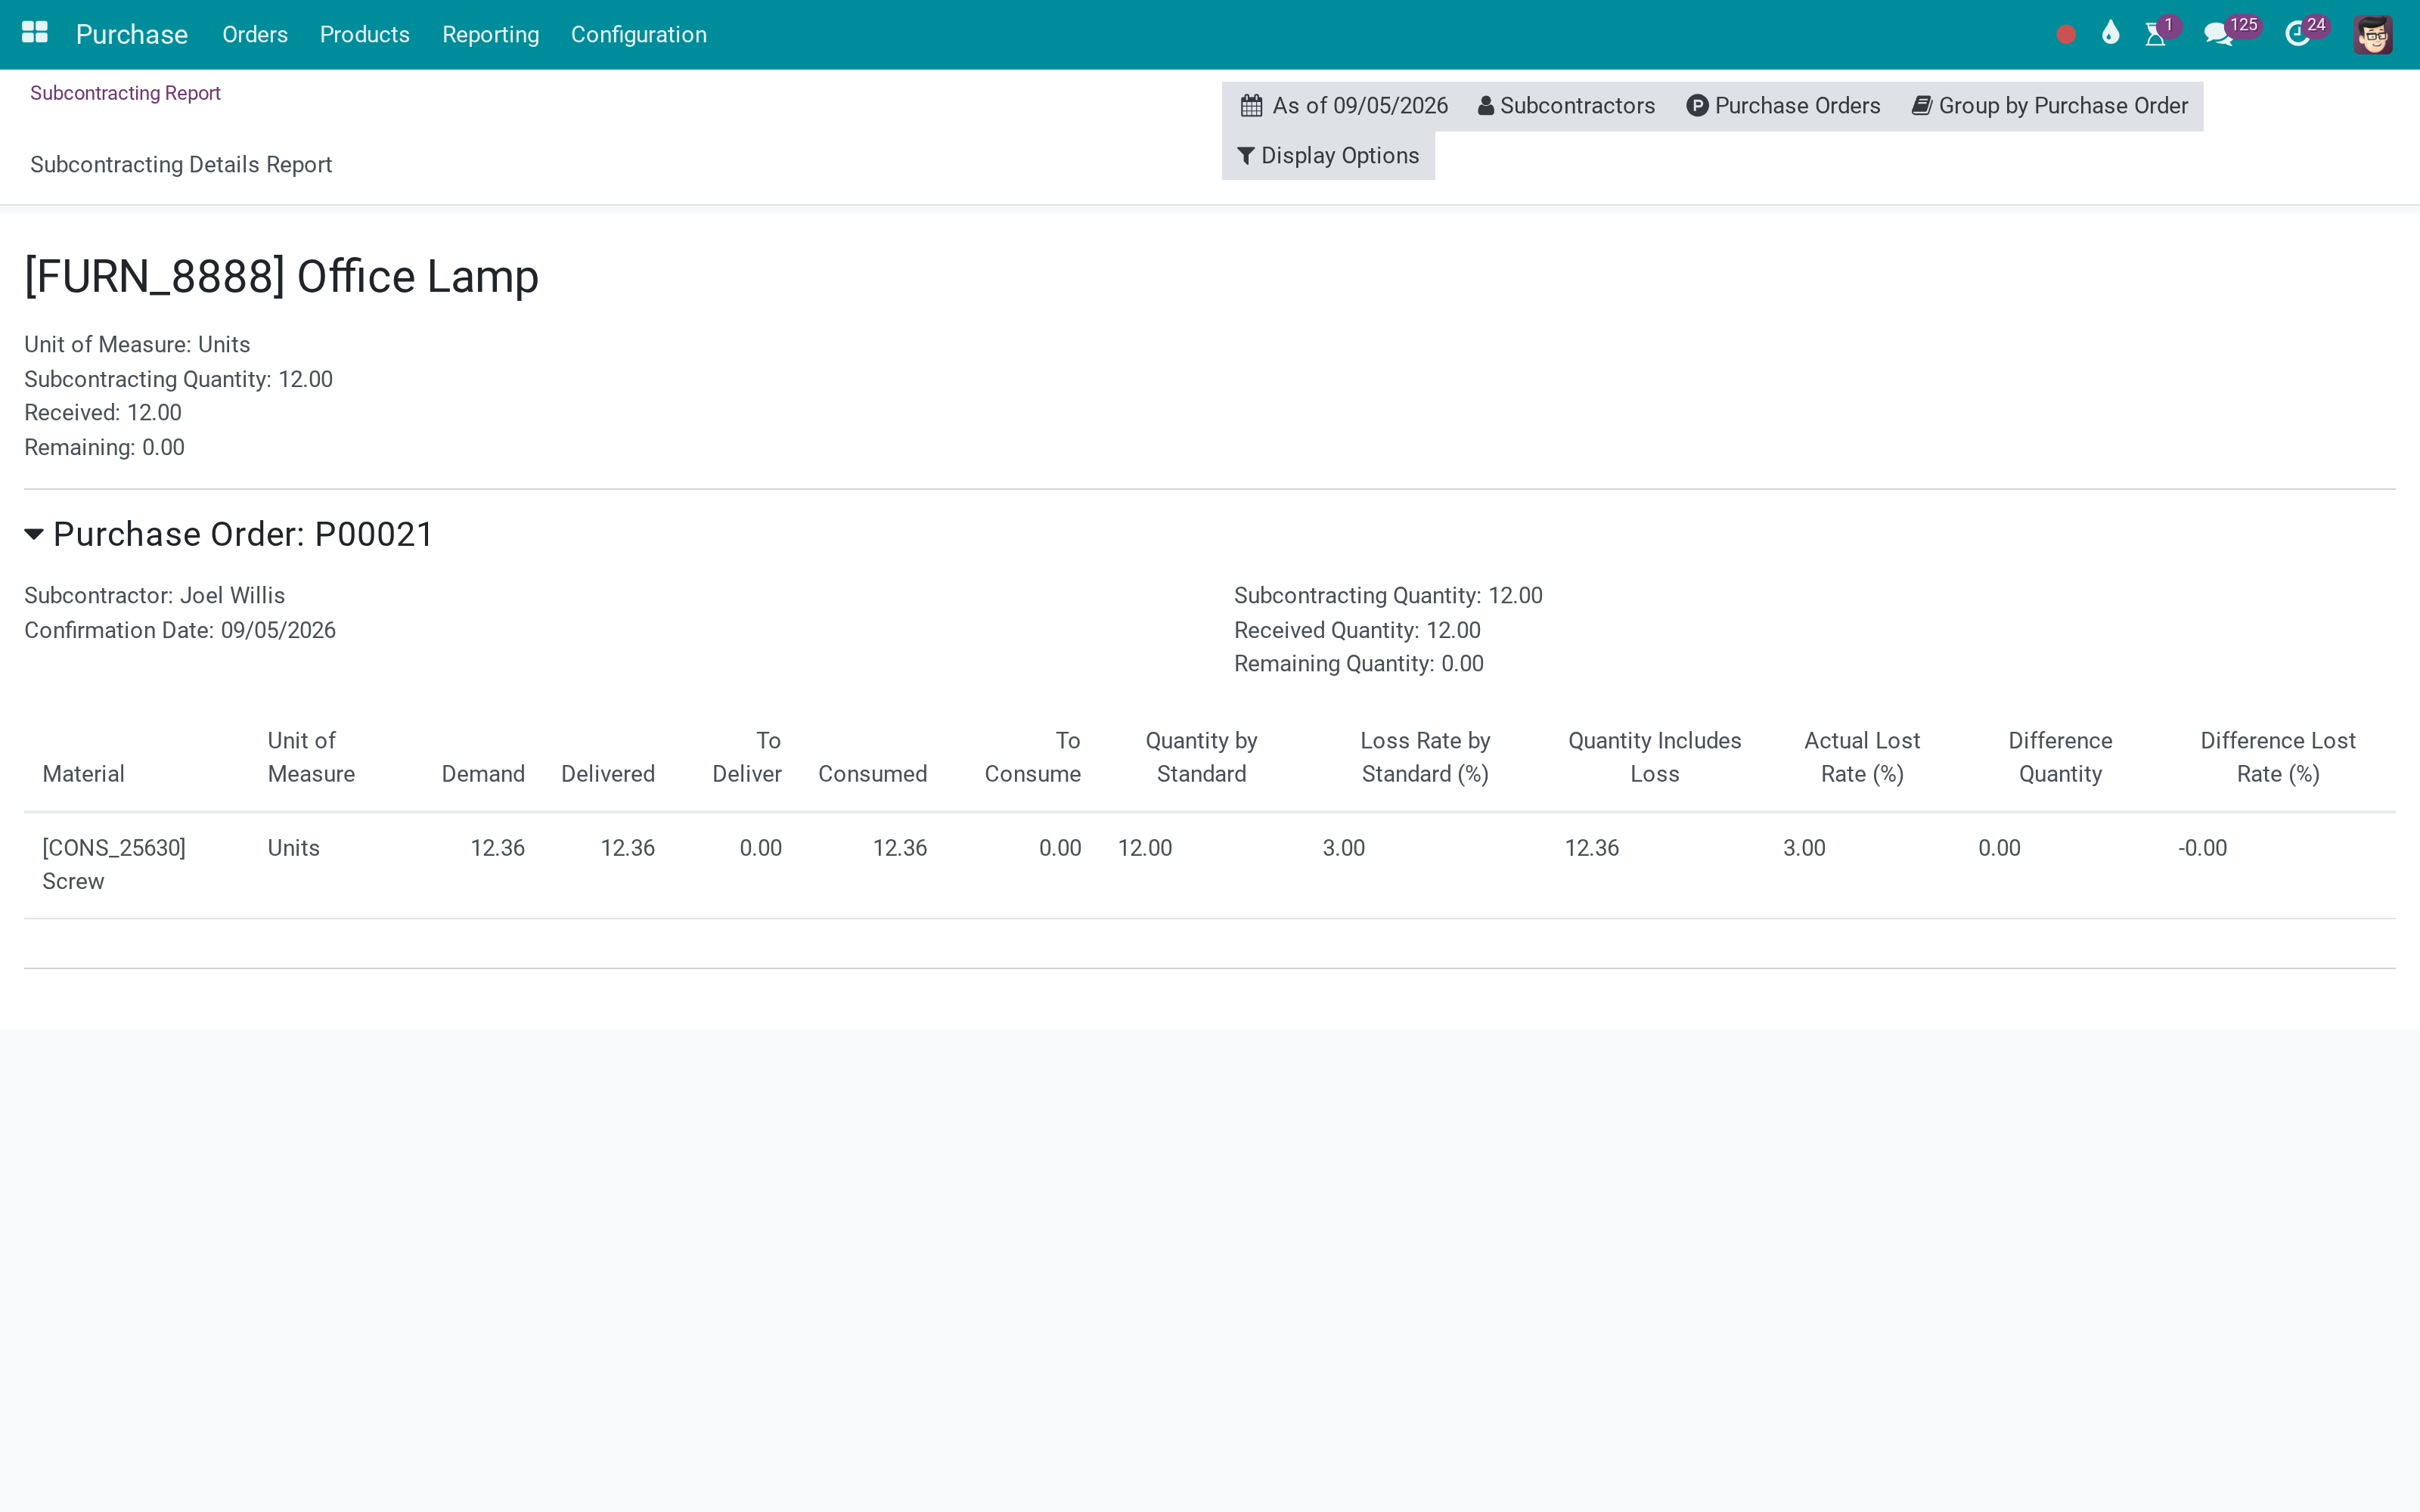Click the Purchase Orders circled P icon

tap(1697, 106)
